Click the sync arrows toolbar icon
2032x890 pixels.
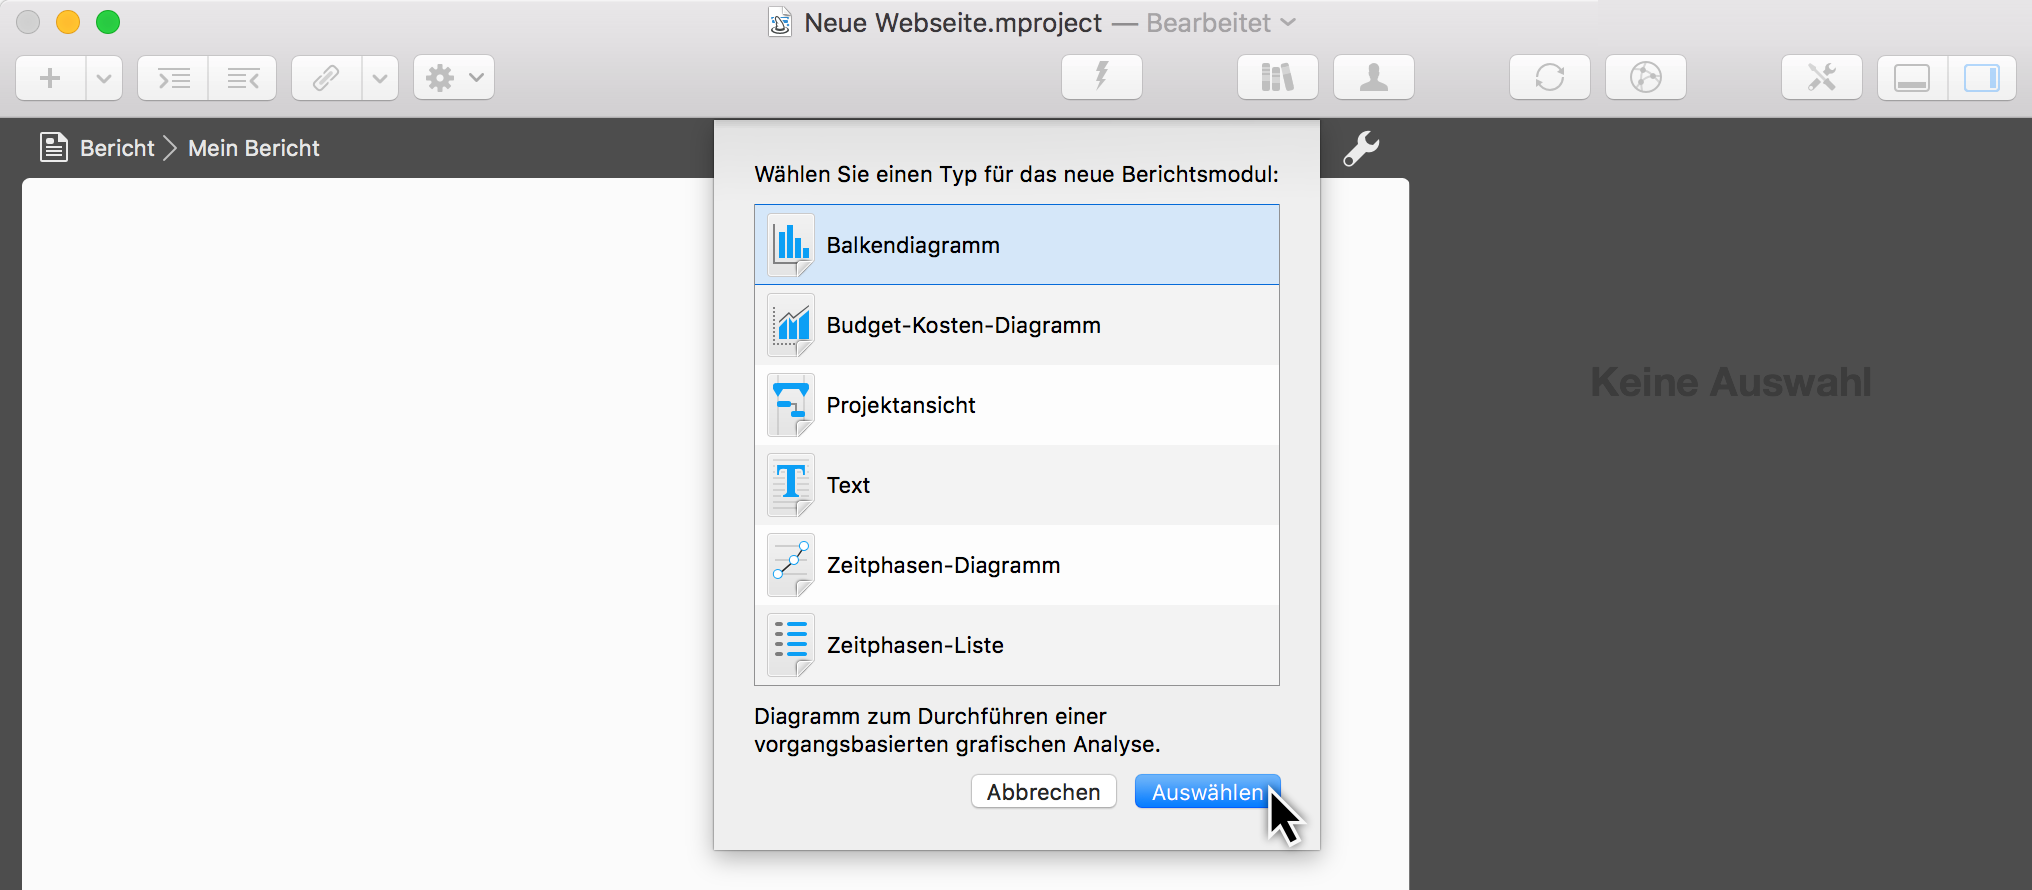pos(1549,78)
